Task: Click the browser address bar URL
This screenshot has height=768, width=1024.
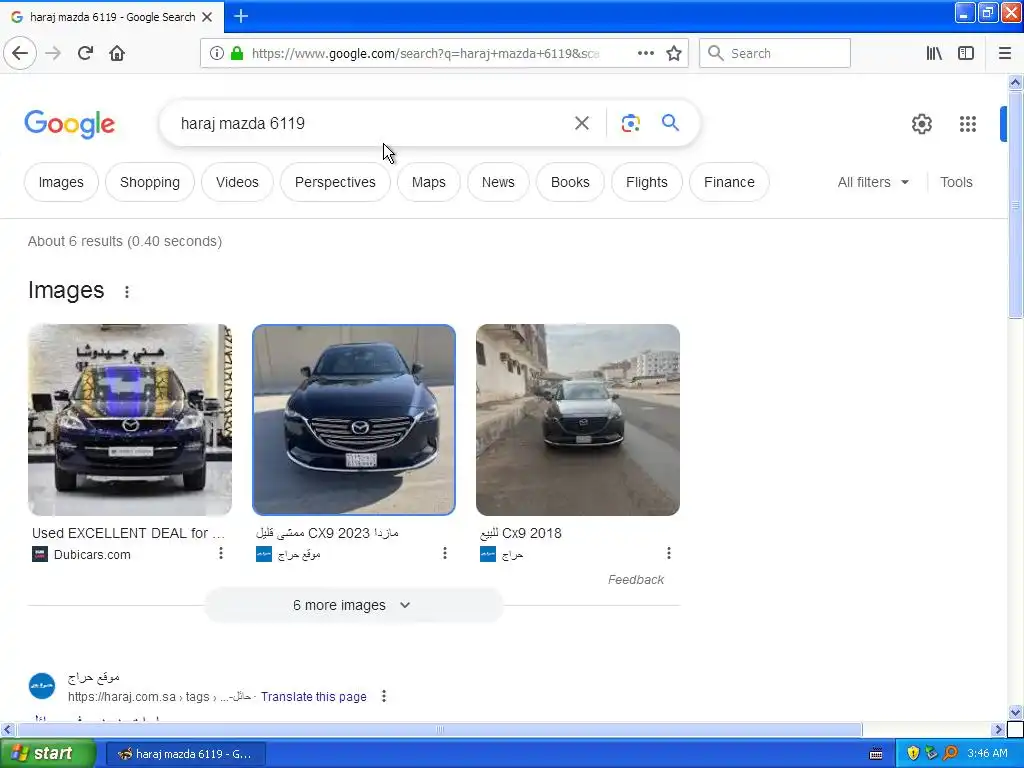Action: [425, 54]
